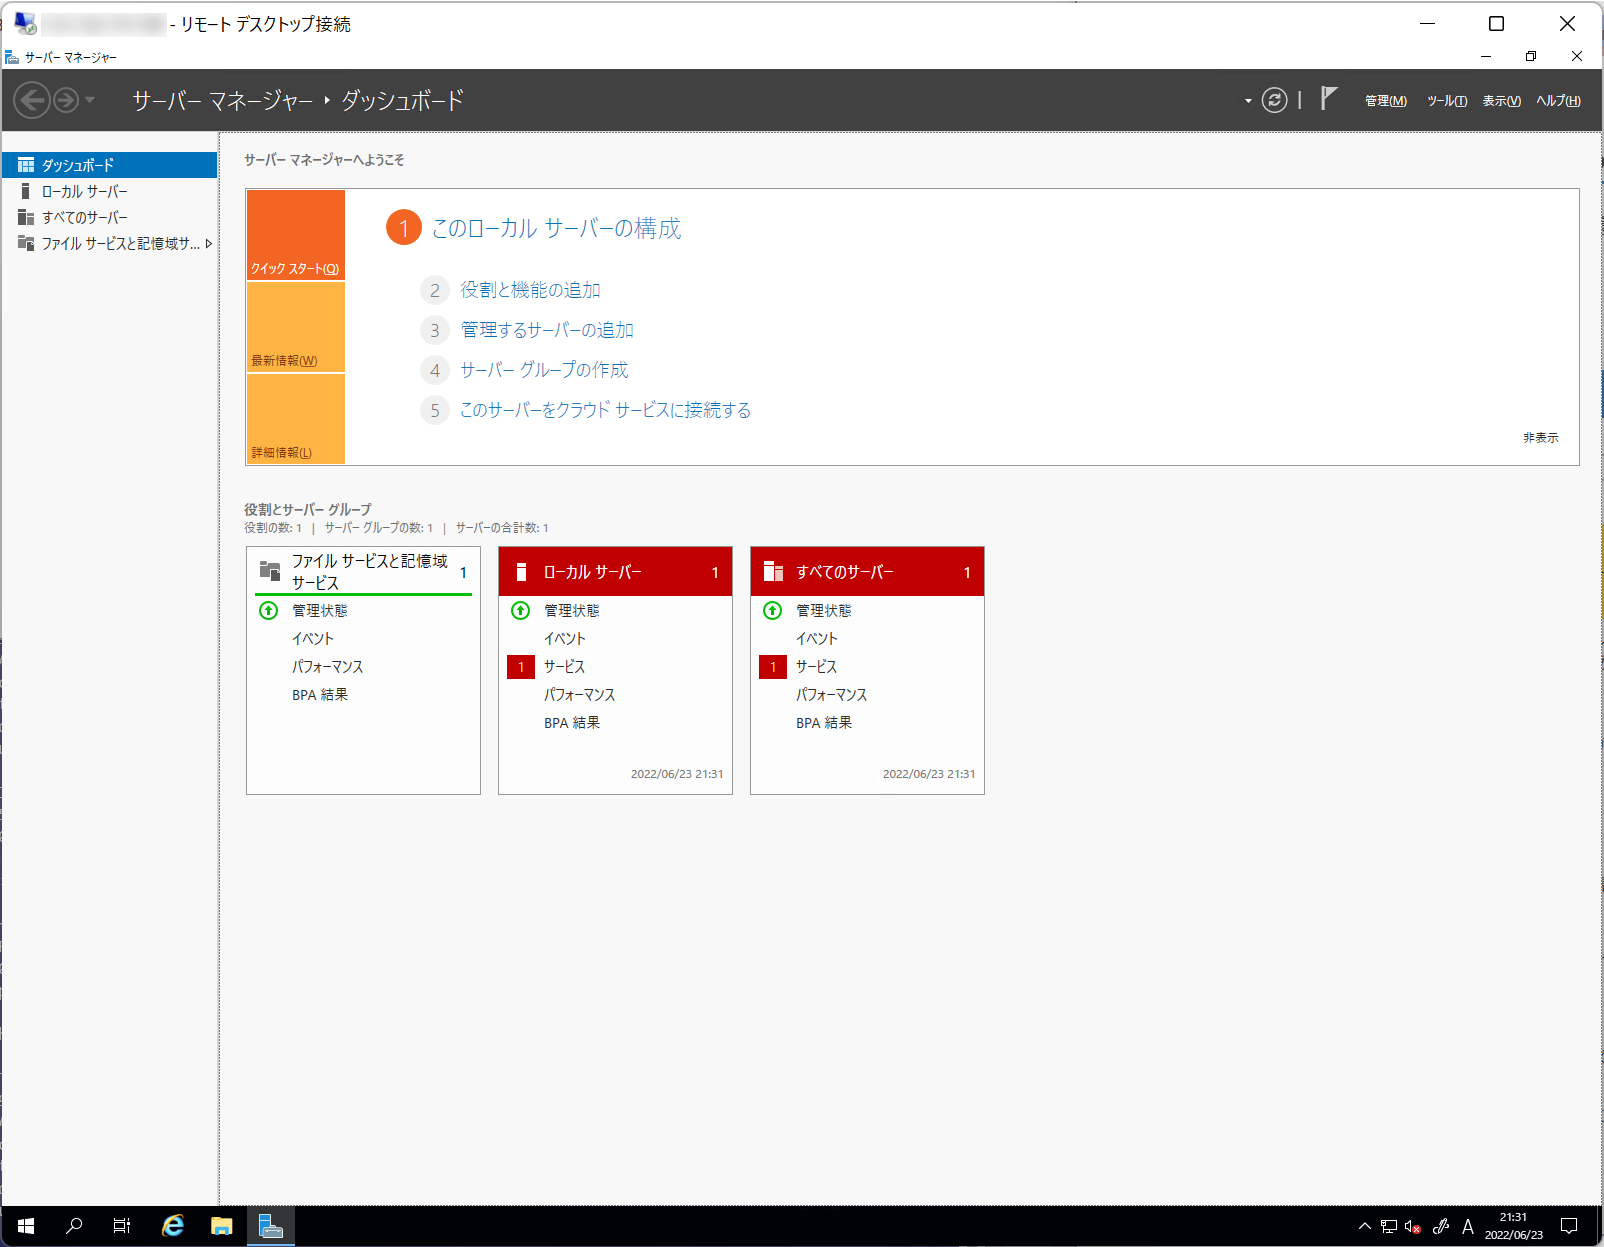Click BPA 結果 in ローカル サーバー tile

(572, 723)
